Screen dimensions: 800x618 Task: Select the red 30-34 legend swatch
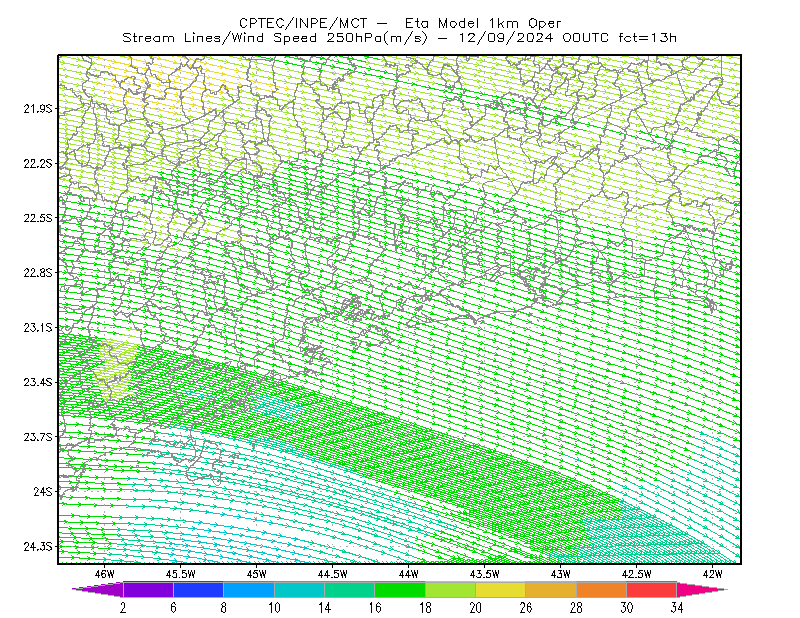652,589
